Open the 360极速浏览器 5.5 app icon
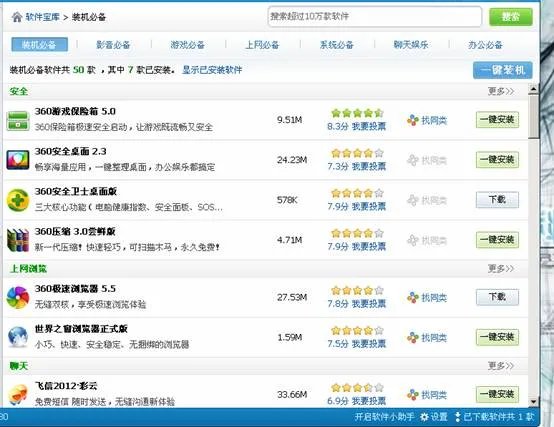The height and width of the screenshot is (427, 554). click(x=18, y=297)
